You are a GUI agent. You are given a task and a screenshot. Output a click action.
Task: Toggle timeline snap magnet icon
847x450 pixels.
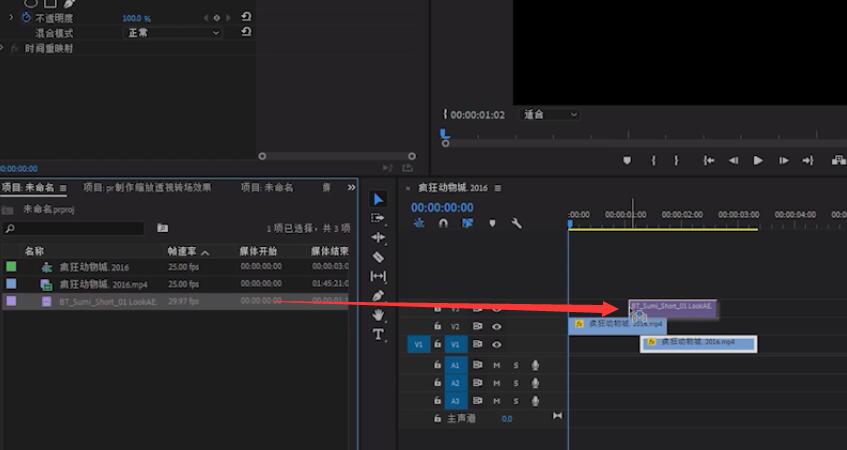pyautogui.click(x=443, y=224)
